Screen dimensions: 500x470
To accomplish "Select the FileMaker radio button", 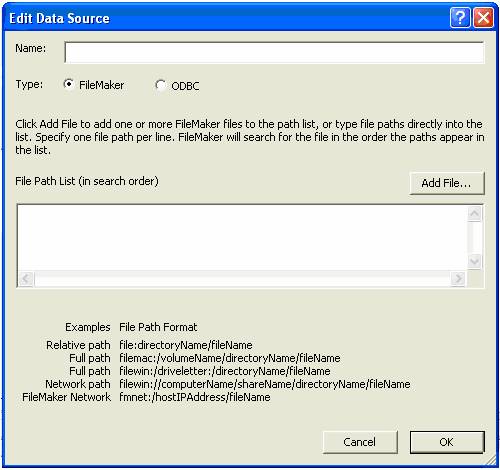I will pyautogui.click(x=68, y=84).
